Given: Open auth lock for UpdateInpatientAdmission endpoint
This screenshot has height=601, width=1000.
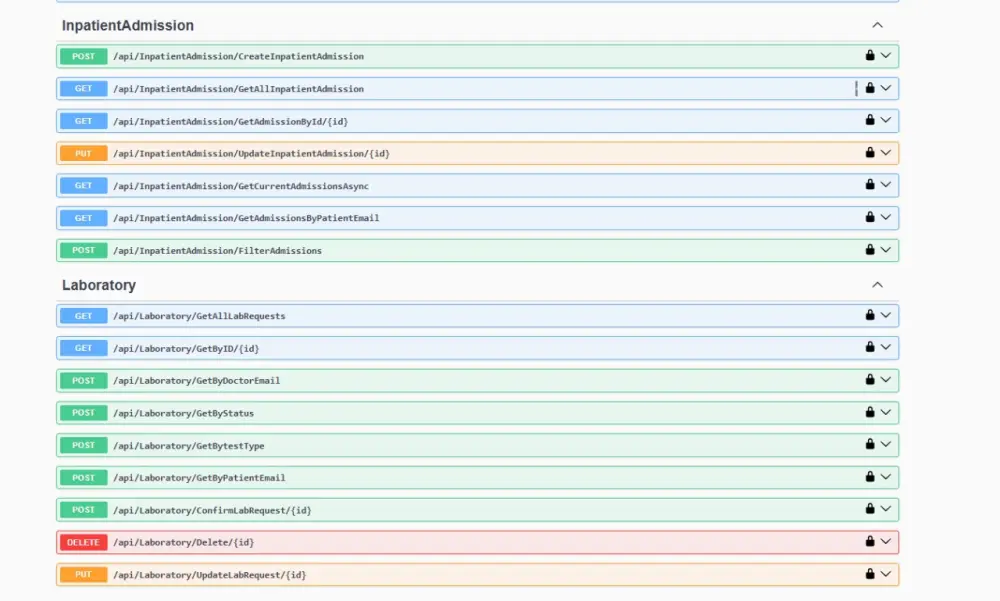Looking at the screenshot, I should 870,153.
